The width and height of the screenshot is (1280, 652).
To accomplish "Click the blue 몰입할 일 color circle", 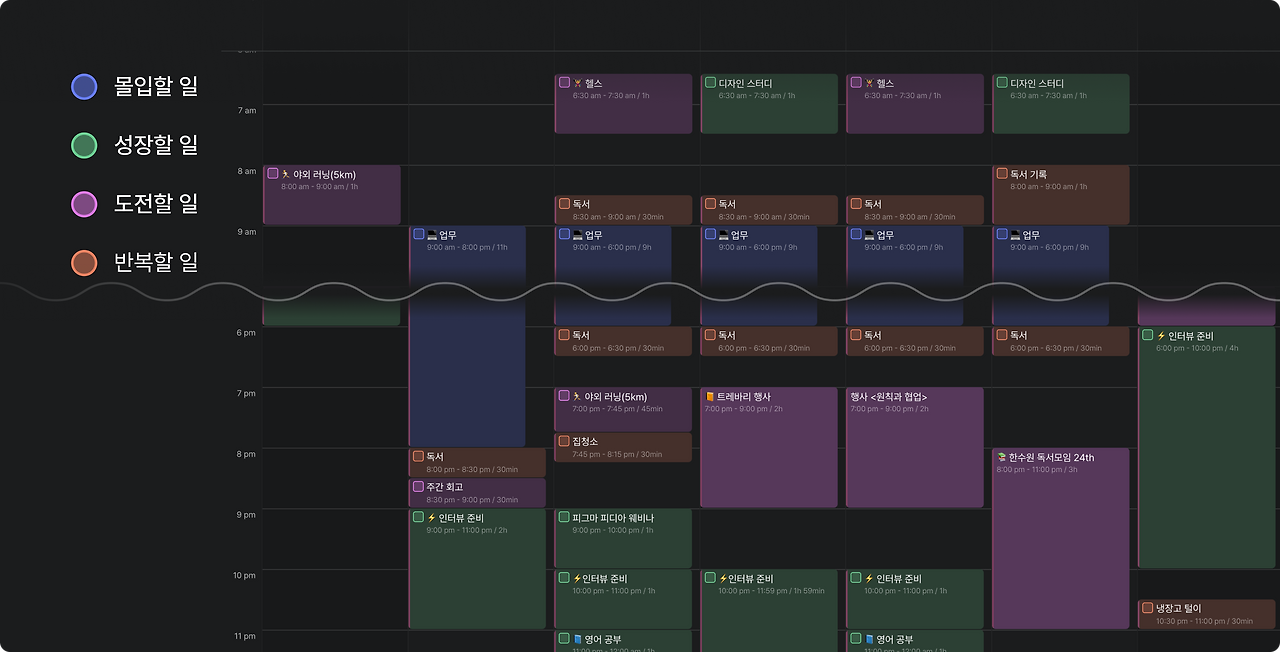I will tap(84, 86).
